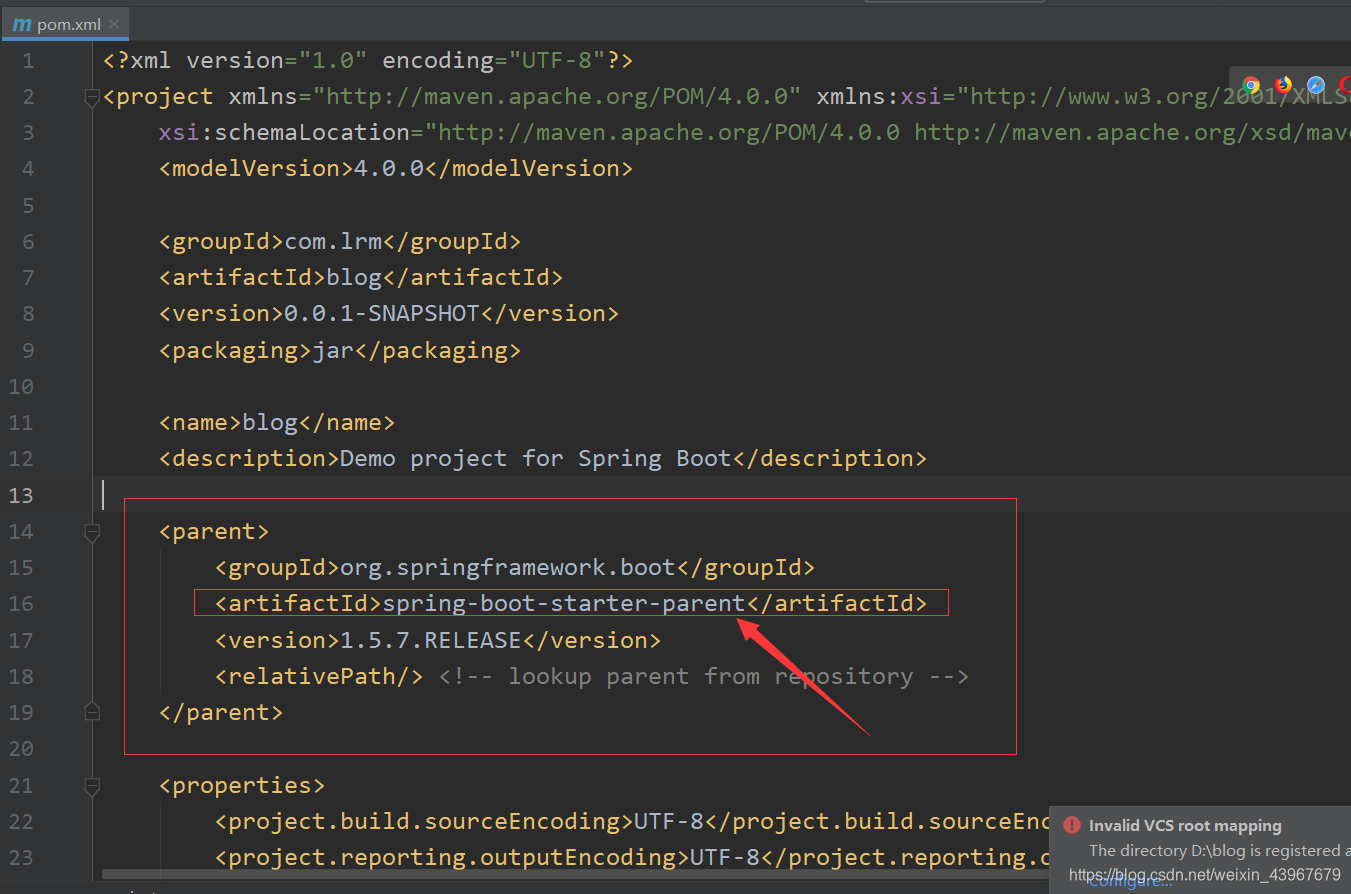Image resolution: width=1351 pixels, height=894 pixels.
Task: Click the opening parent tag on line 14
Action: [x=214, y=531]
